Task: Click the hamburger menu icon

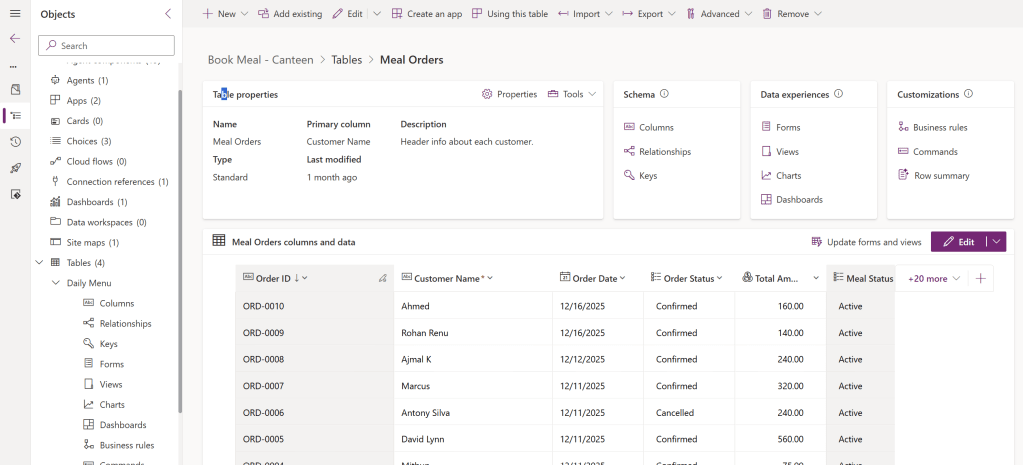Action: [14, 13]
